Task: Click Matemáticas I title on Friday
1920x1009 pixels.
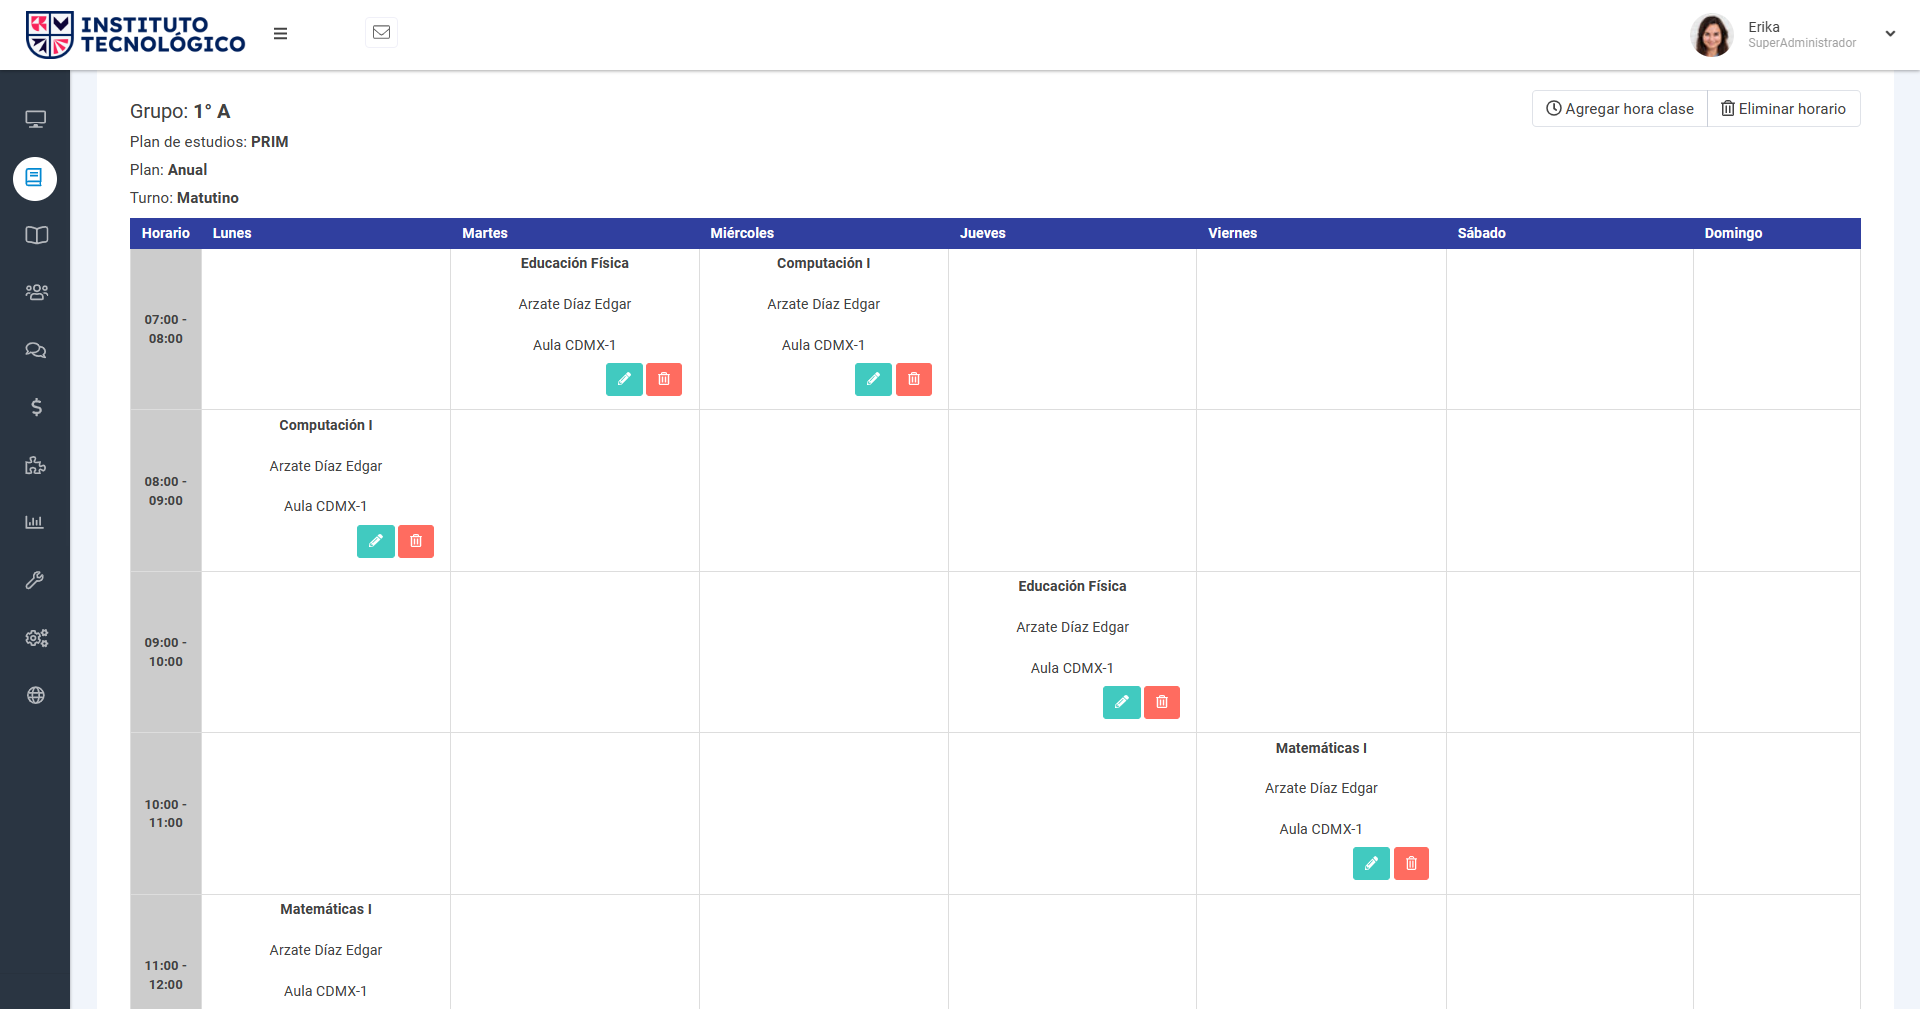Action: tap(1321, 748)
